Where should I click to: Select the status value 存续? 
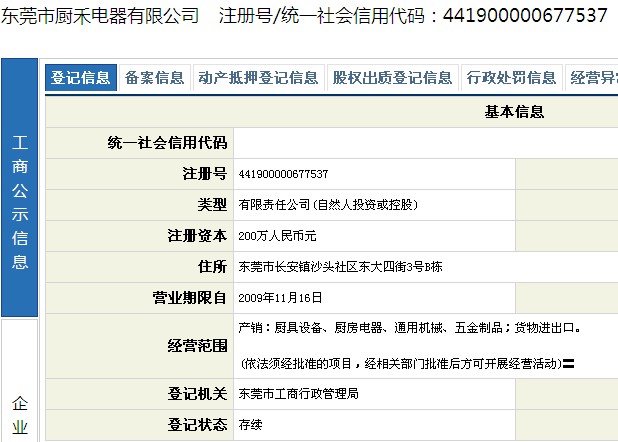click(250, 425)
